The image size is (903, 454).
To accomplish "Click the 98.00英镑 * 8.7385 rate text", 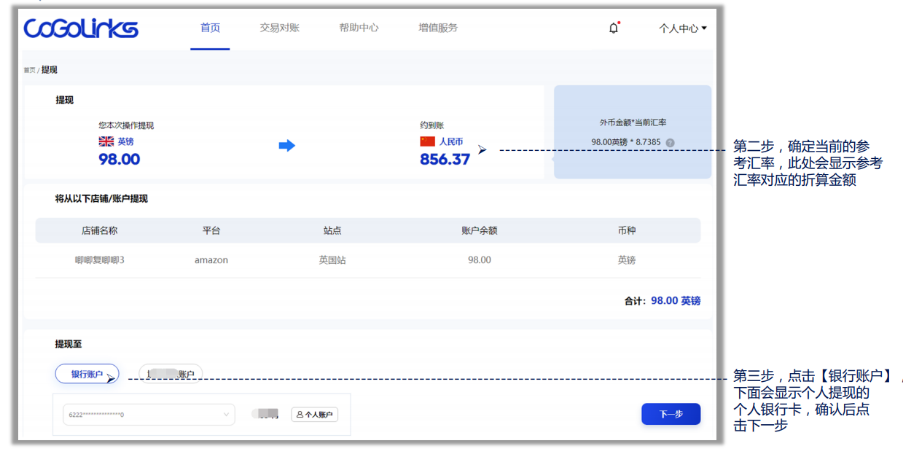I will pos(626,142).
